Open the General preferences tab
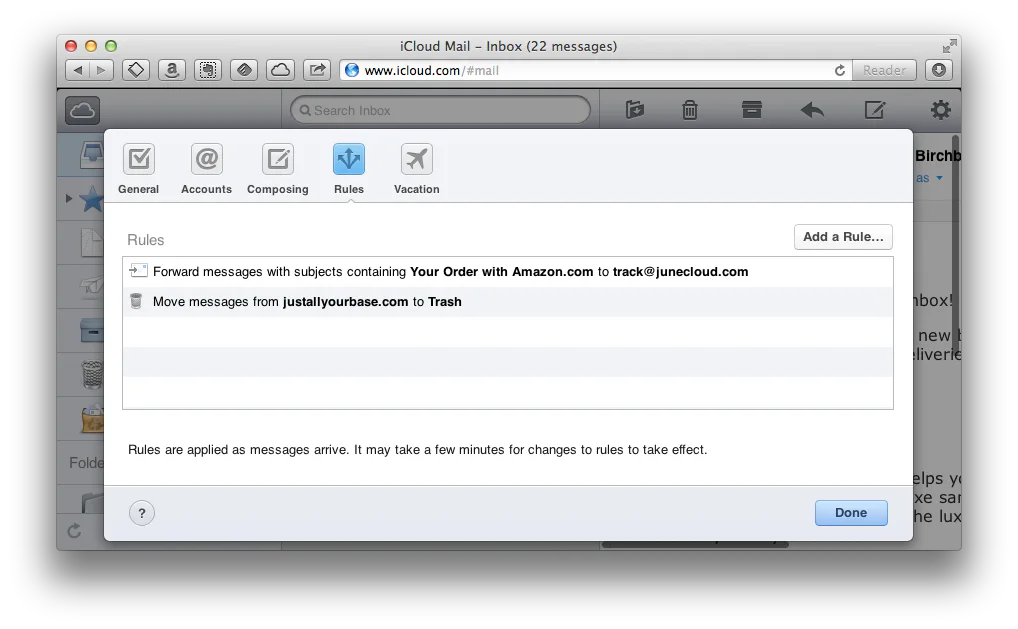 coord(138,169)
